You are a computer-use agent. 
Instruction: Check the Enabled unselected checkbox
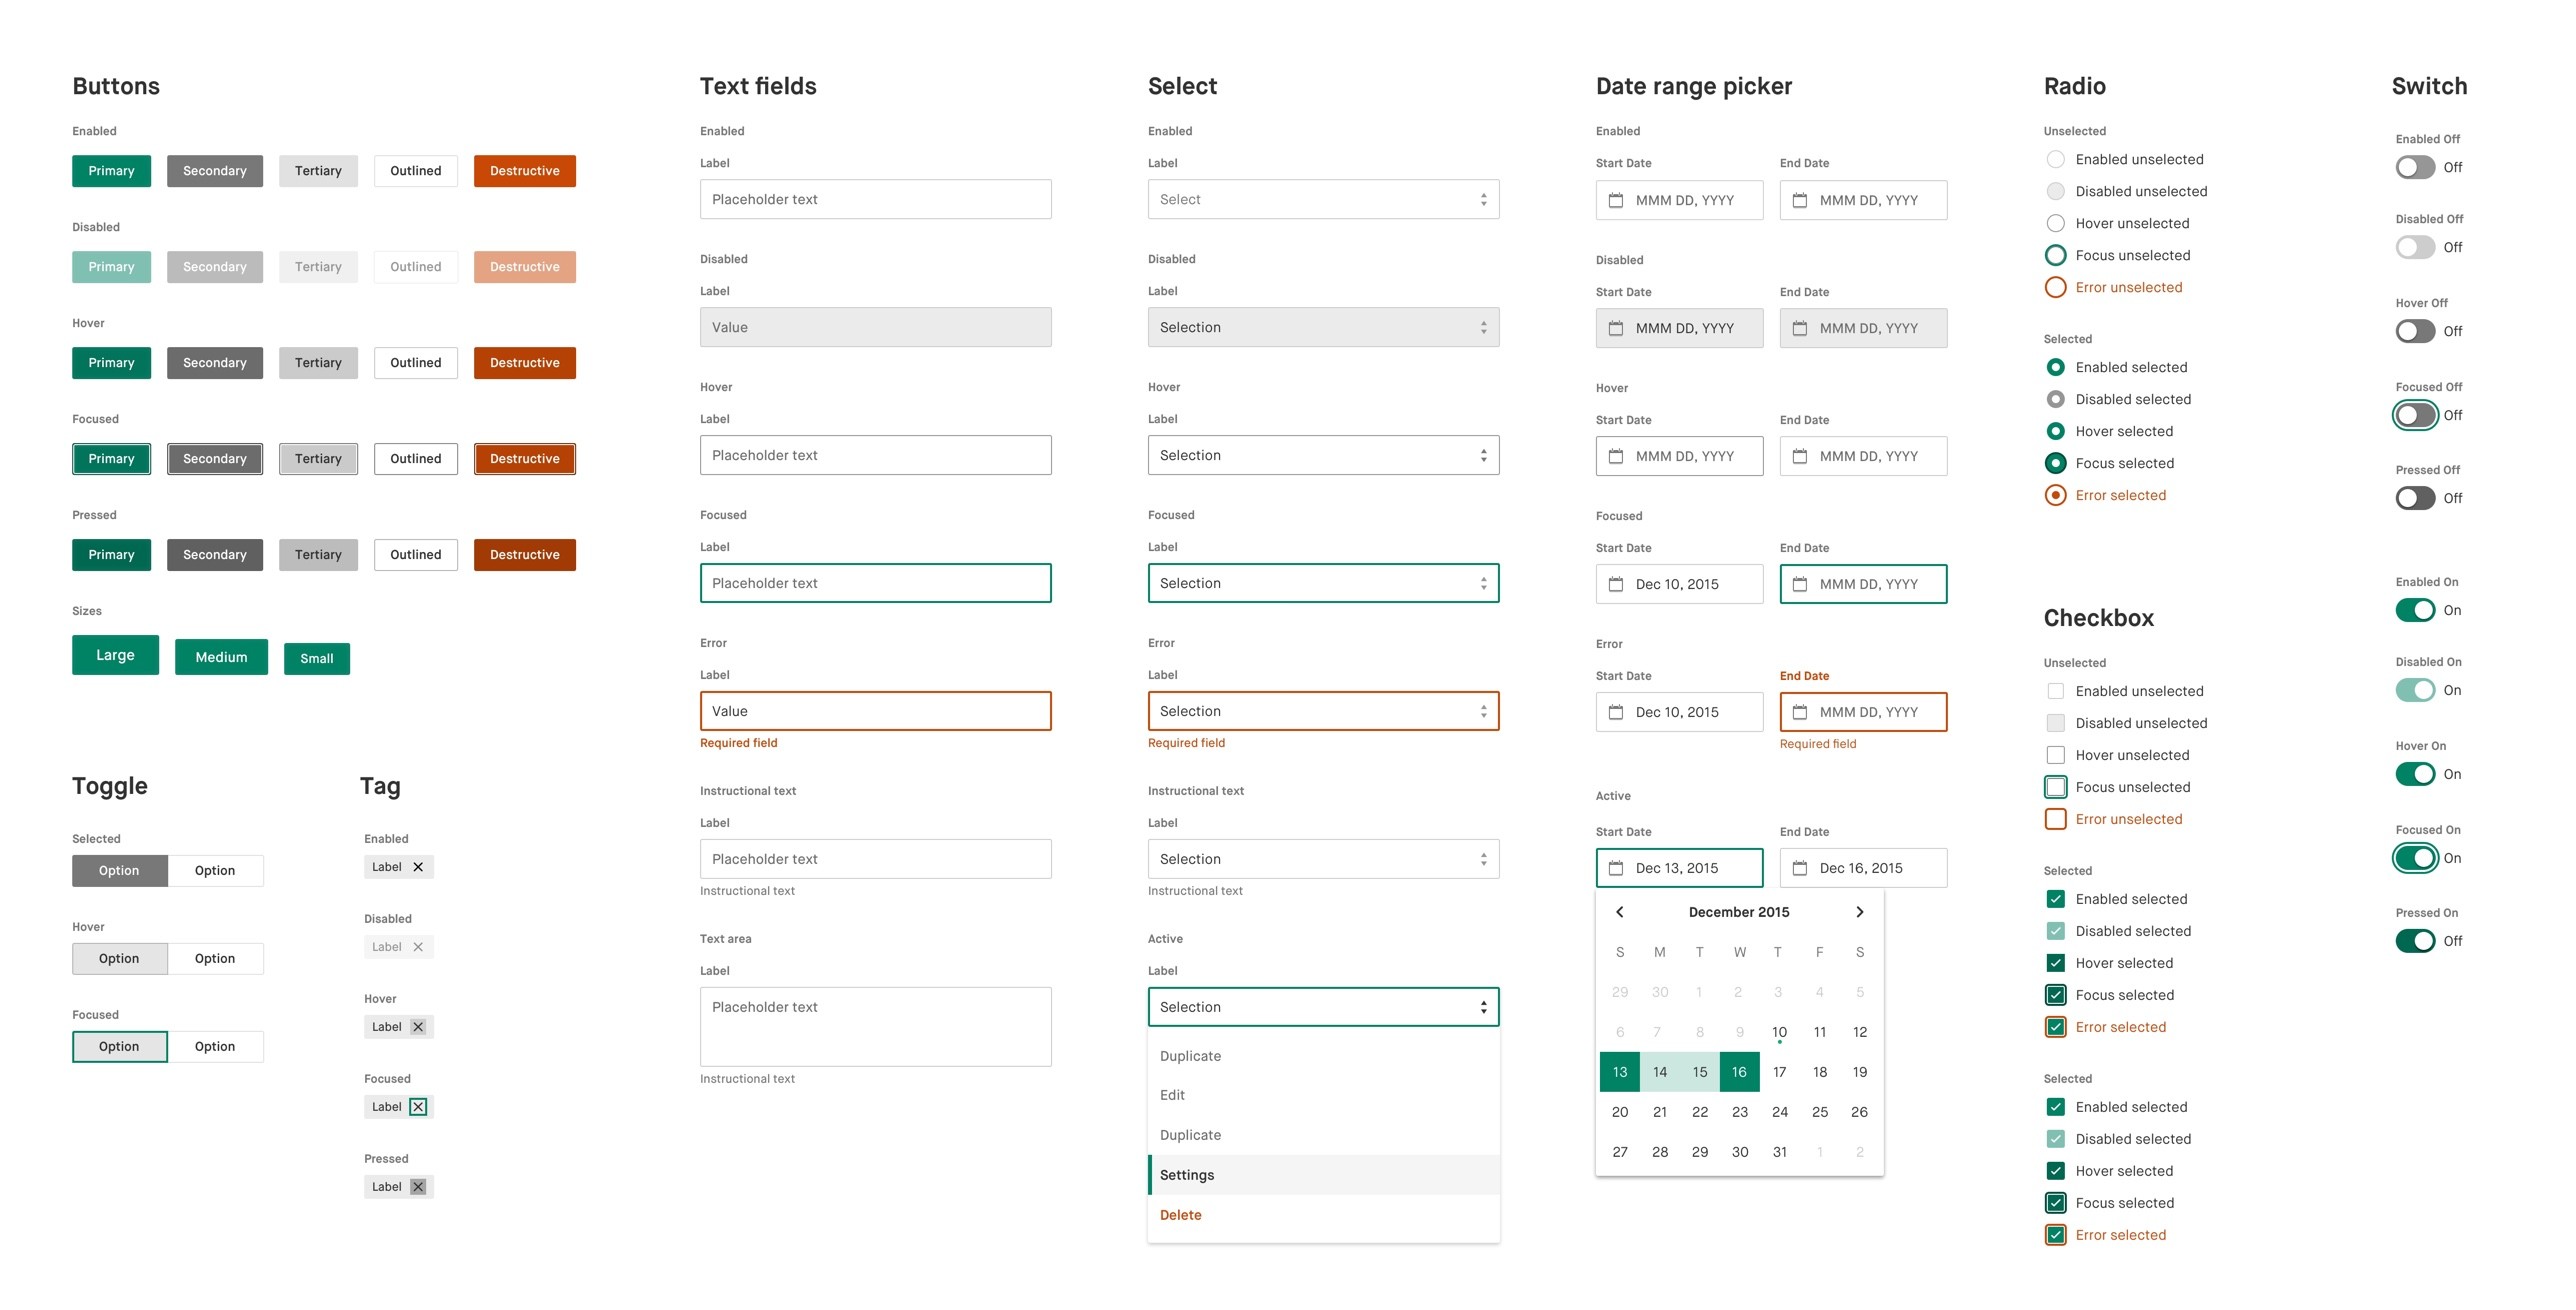pos(2056,691)
